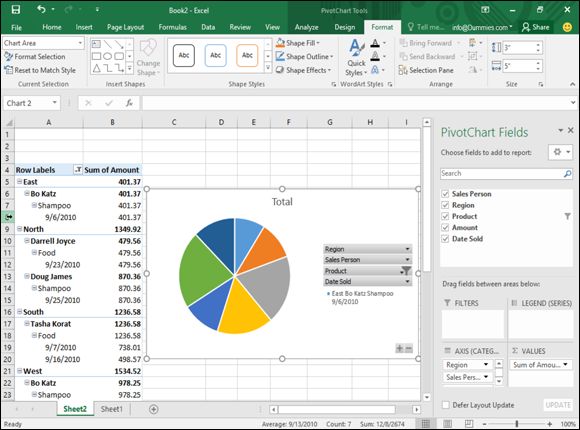The width and height of the screenshot is (580, 430).
Task: Switch to the Sheet1 tab
Action: tap(111, 409)
